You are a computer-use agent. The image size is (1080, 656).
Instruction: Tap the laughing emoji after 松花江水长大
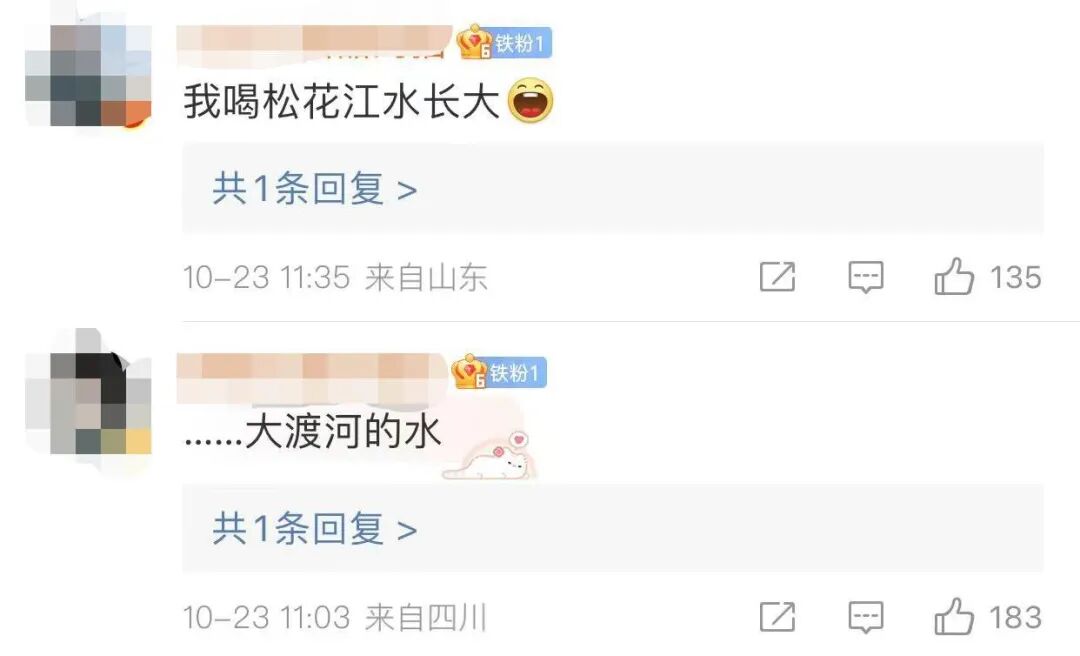[x=530, y=101]
